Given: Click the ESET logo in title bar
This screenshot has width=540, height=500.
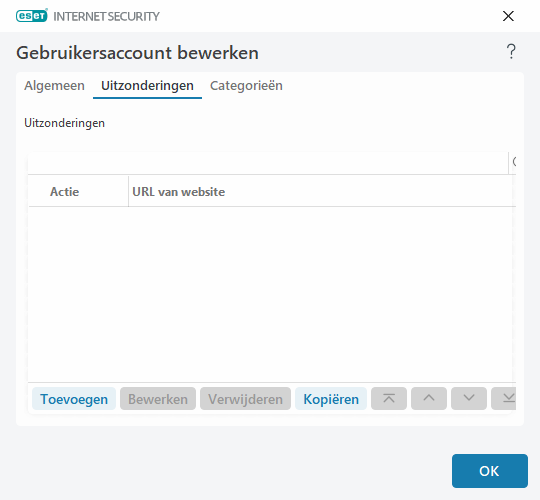Looking at the screenshot, I should 32,16.
